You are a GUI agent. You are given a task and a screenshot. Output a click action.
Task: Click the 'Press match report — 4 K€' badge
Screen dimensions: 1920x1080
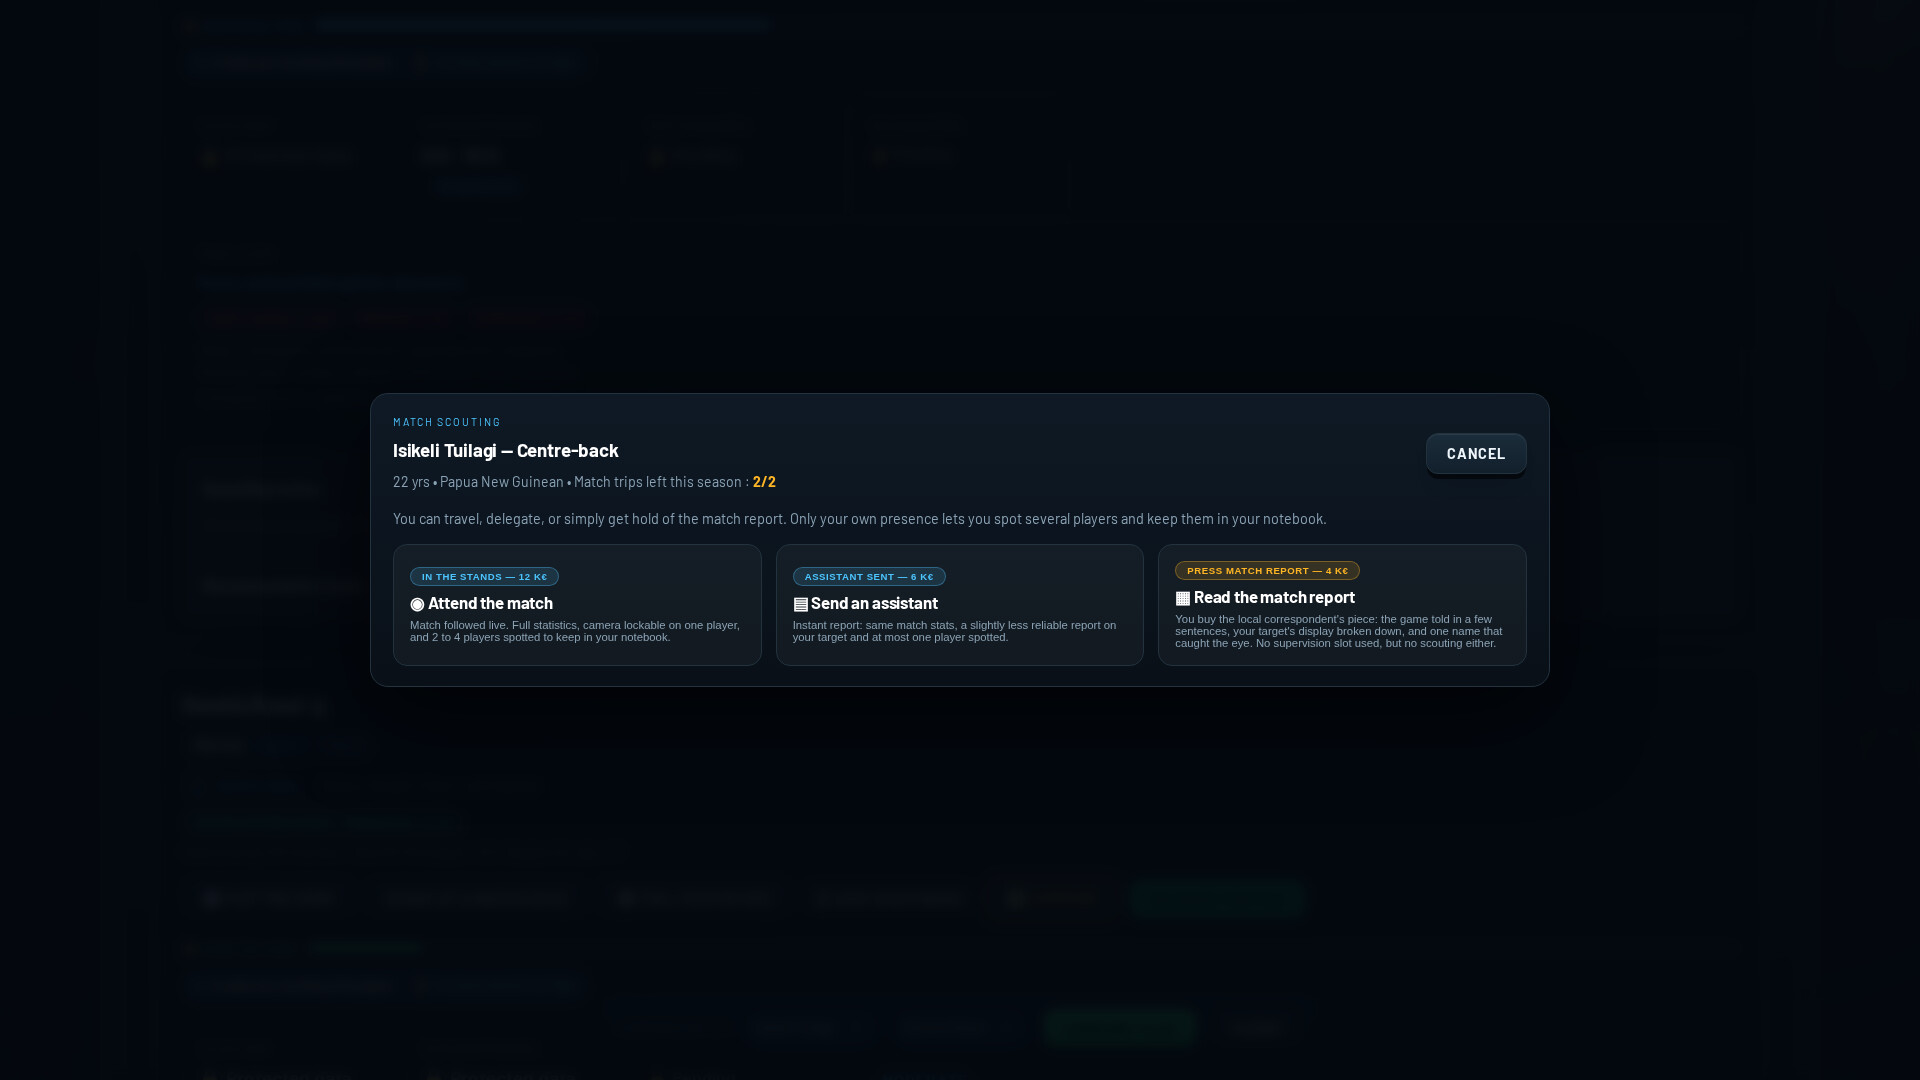point(1267,571)
